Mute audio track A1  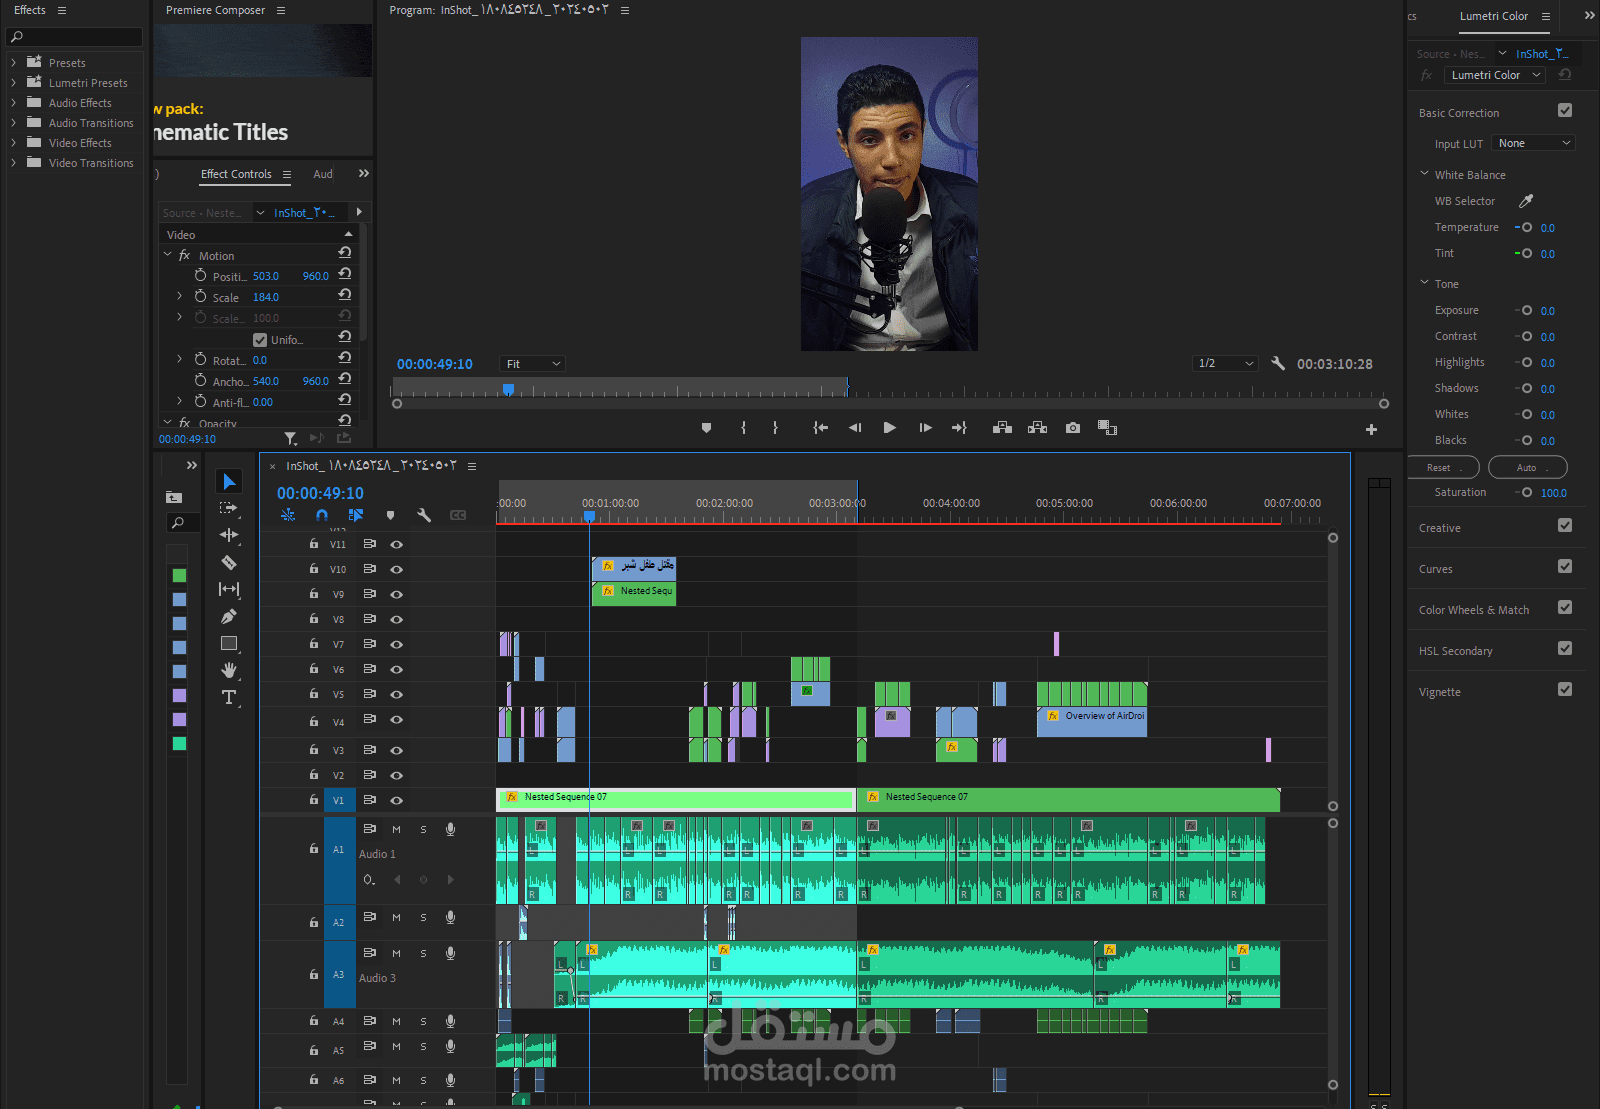[396, 829]
